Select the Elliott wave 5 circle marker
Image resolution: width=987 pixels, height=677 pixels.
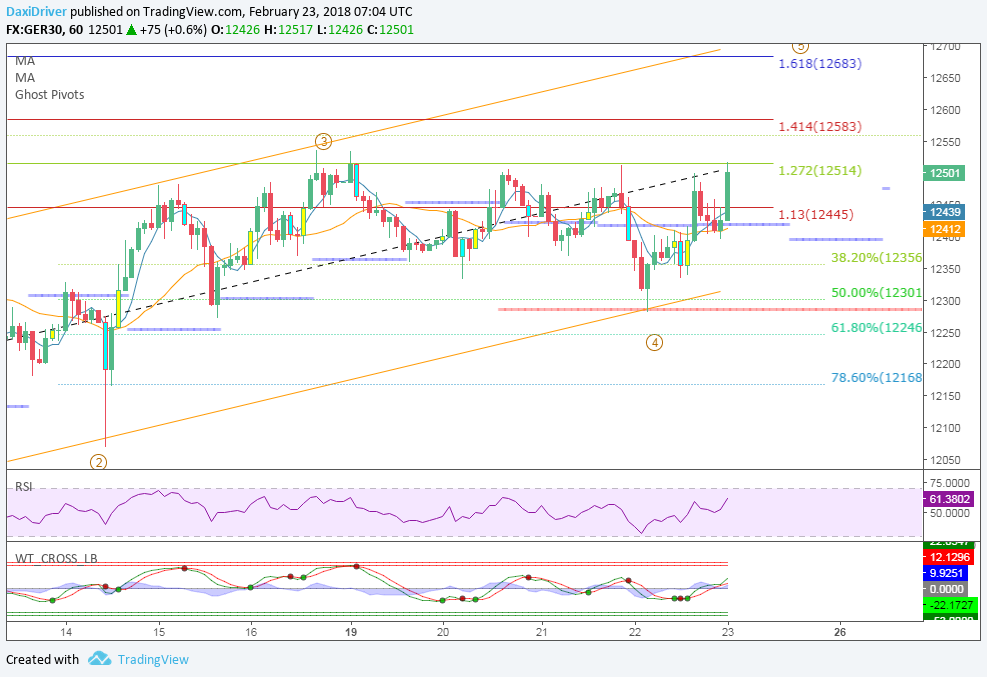[800, 47]
